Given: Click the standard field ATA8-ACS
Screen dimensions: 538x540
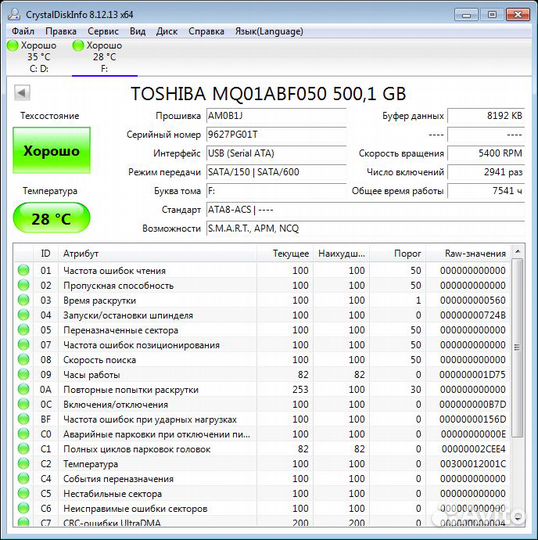Looking at the screenshot, I should coord(365,209).
